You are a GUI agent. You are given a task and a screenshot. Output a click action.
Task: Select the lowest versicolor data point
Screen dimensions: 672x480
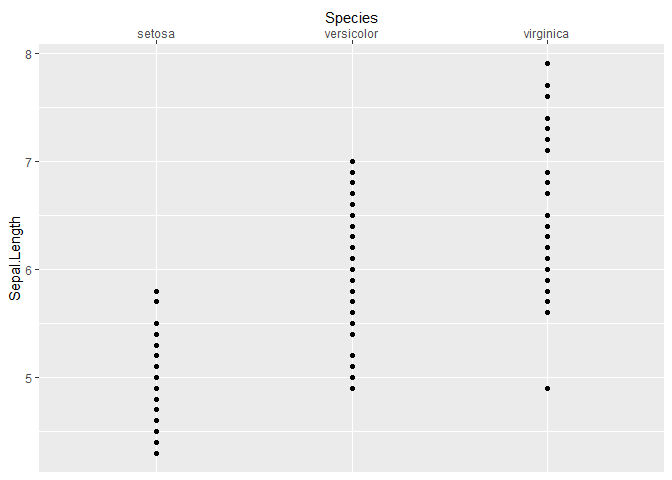coord(352,389)
